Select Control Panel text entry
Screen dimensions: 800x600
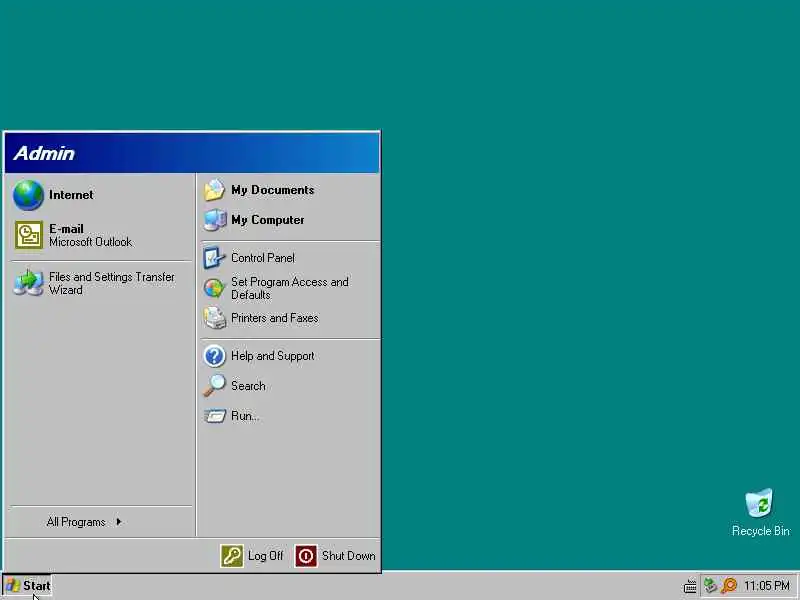(263, 258)
